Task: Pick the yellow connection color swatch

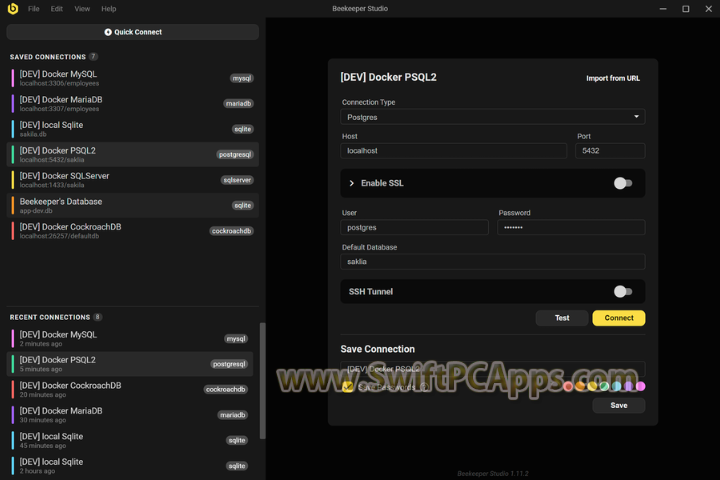Action: pos(592,386)
